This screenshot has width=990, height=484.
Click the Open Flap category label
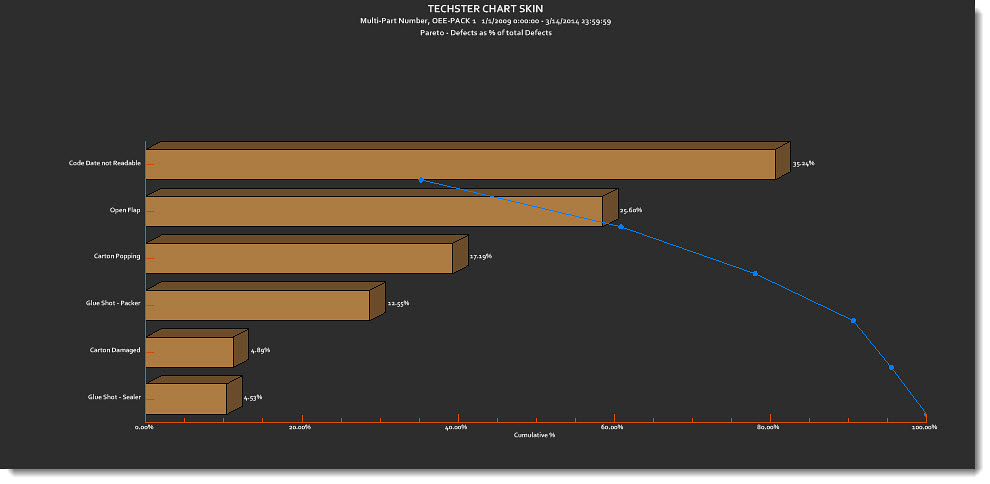pyautogui.click(x=125, y=210)
